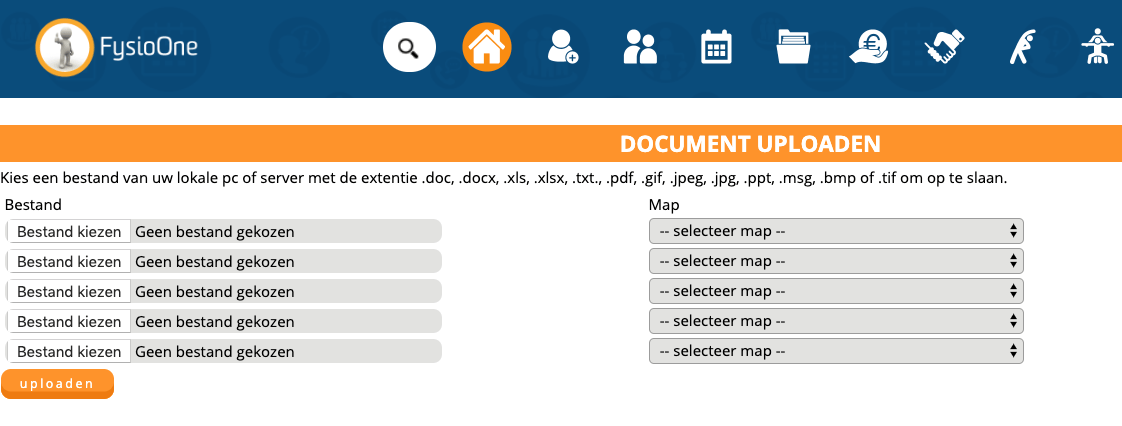Viewport: 1122px width, 426px height.
Task: Choose a file with the fifth 'Bestand kiezen'
Action: click(x=69, y=352)
